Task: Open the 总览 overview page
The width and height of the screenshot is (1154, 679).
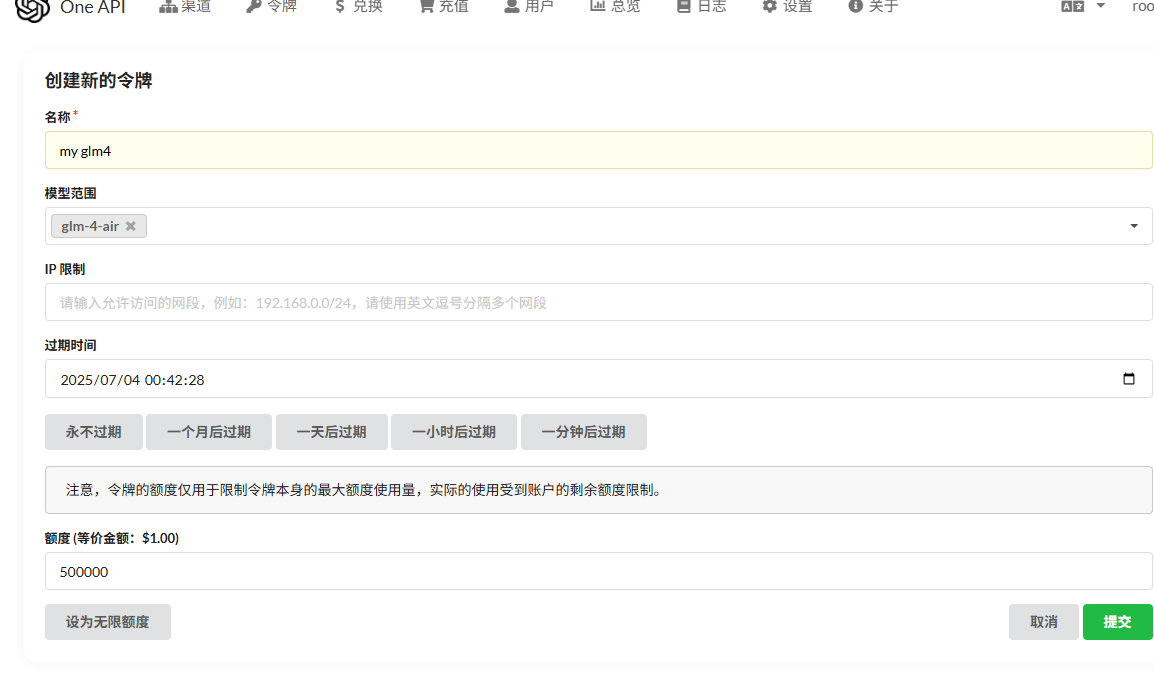Action: 615,7
